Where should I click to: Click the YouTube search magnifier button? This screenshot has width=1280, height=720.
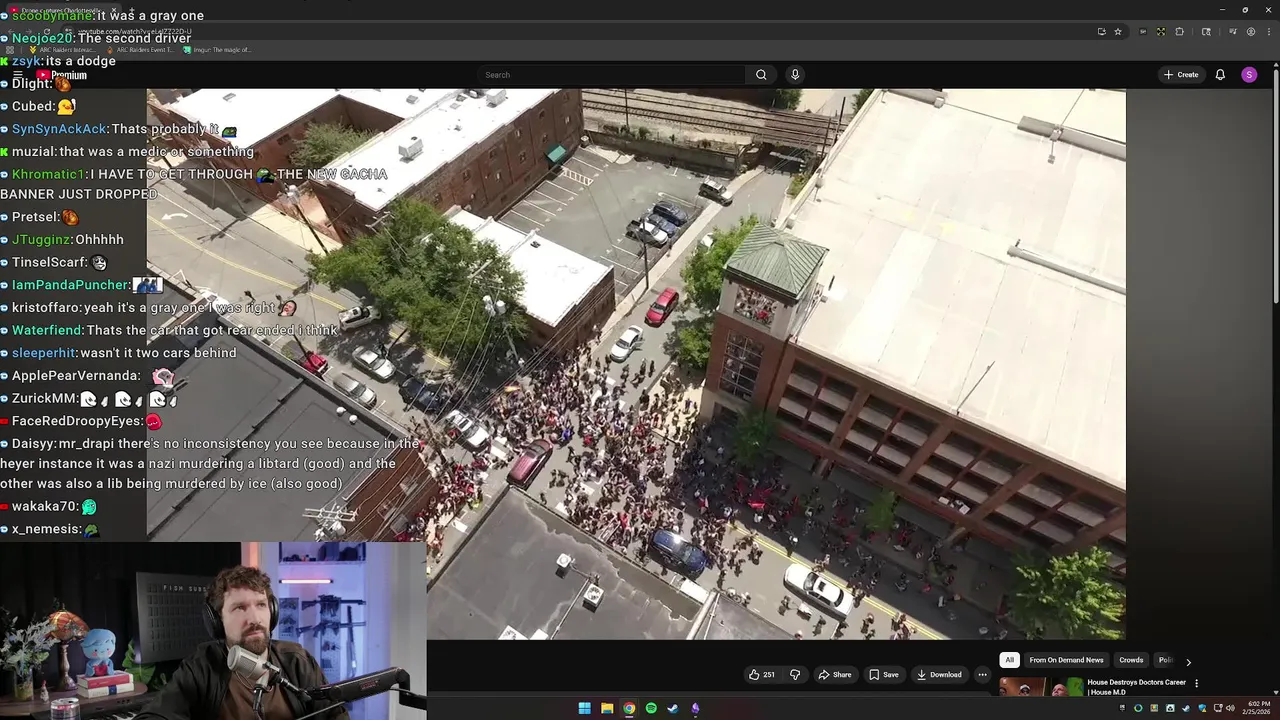761,75
